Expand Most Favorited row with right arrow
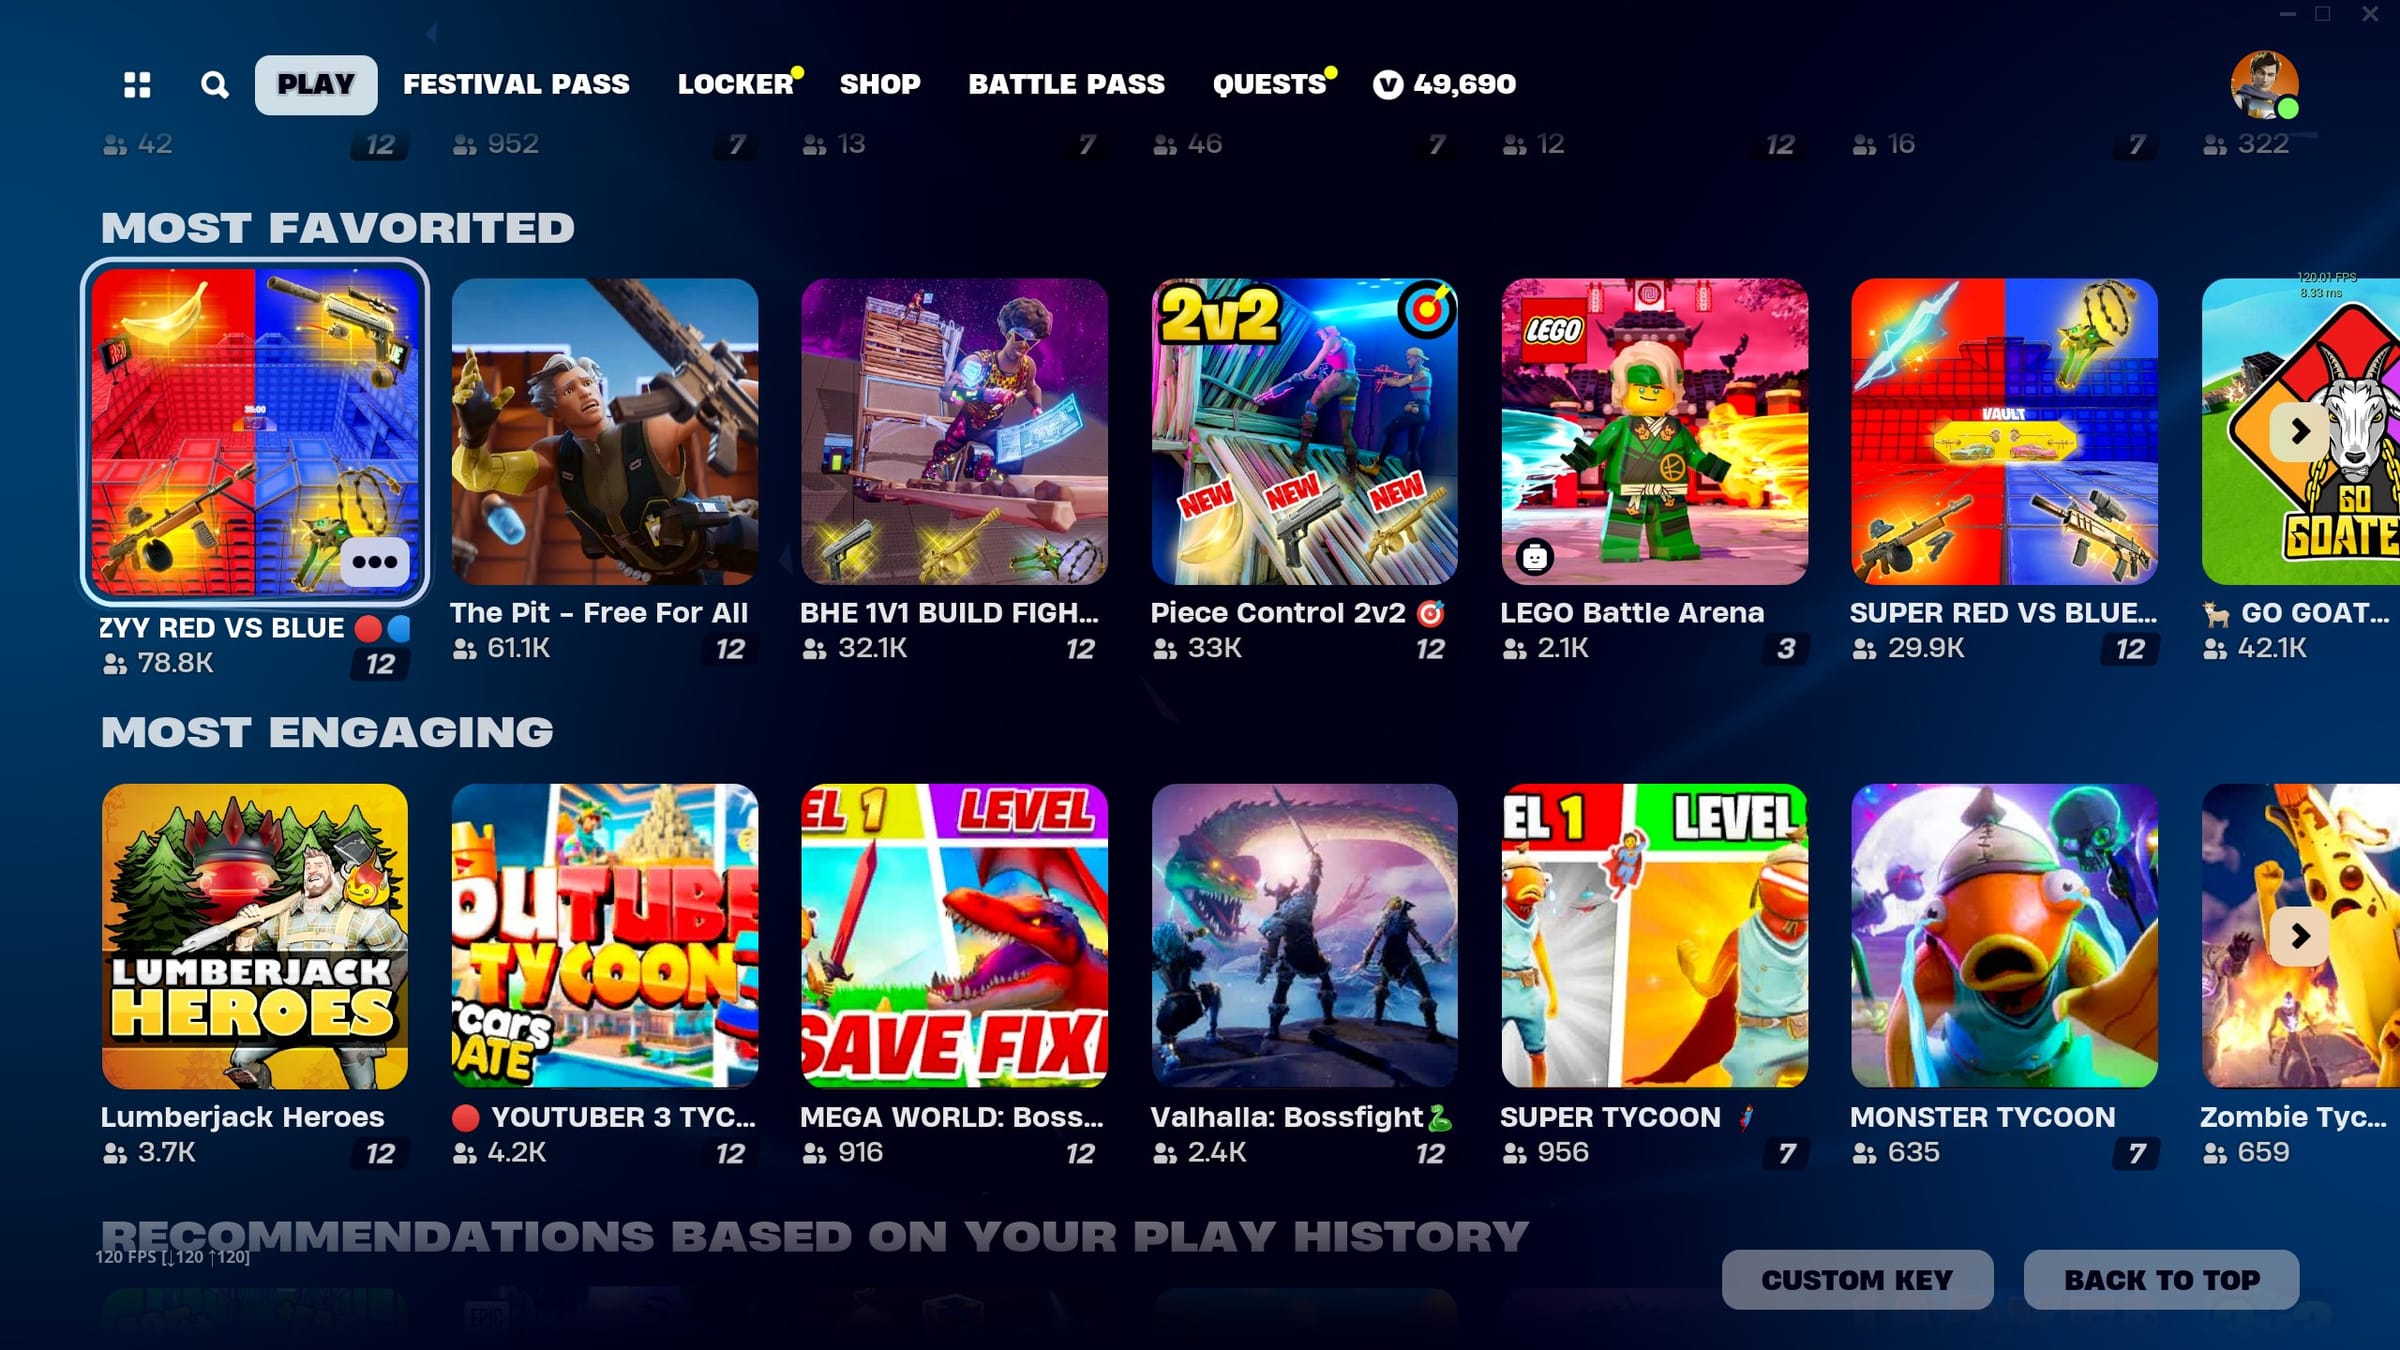This screenshot has width=2400, height=1350. point(2300,431)
